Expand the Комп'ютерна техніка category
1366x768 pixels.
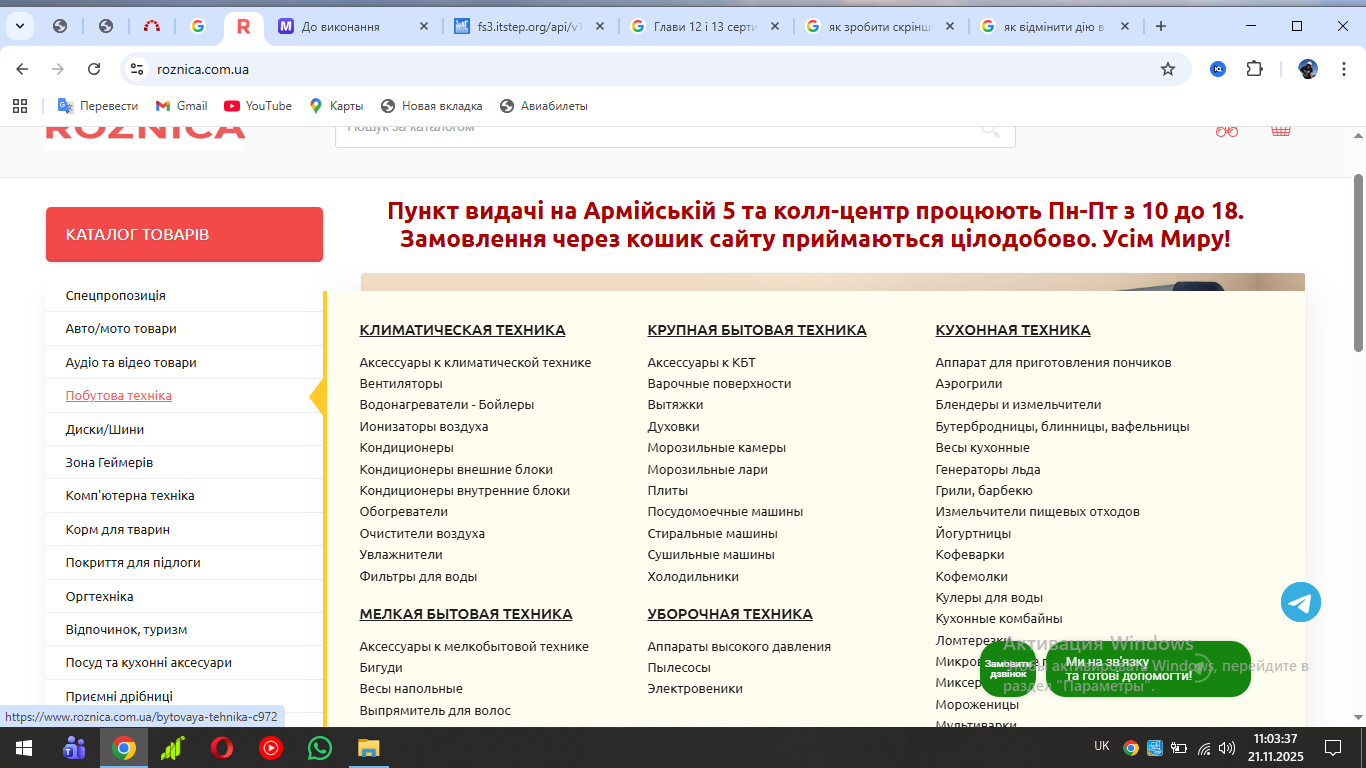[130, 496]
